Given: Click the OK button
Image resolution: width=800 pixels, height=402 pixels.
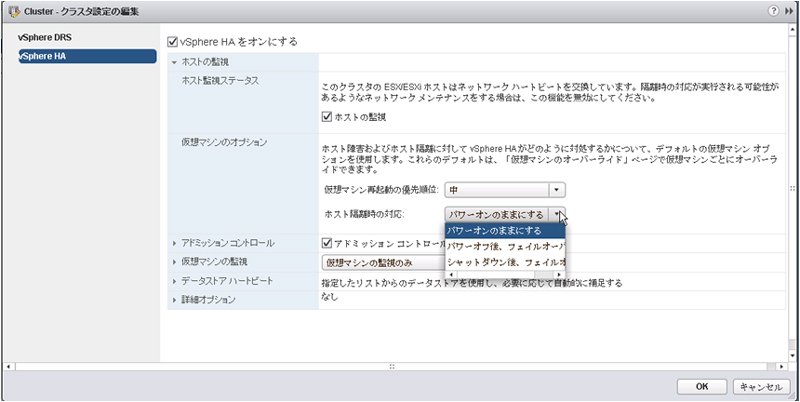Looking at the screenshot, I should pos(702,387).
